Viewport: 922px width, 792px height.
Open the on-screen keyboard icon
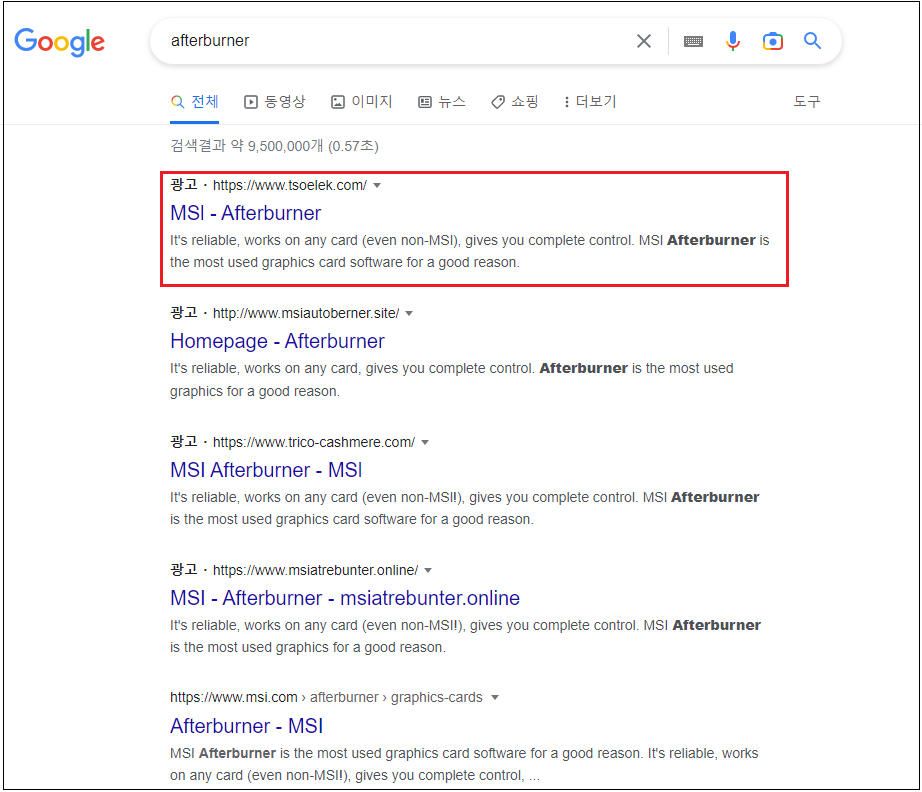[x=693, y=41]
